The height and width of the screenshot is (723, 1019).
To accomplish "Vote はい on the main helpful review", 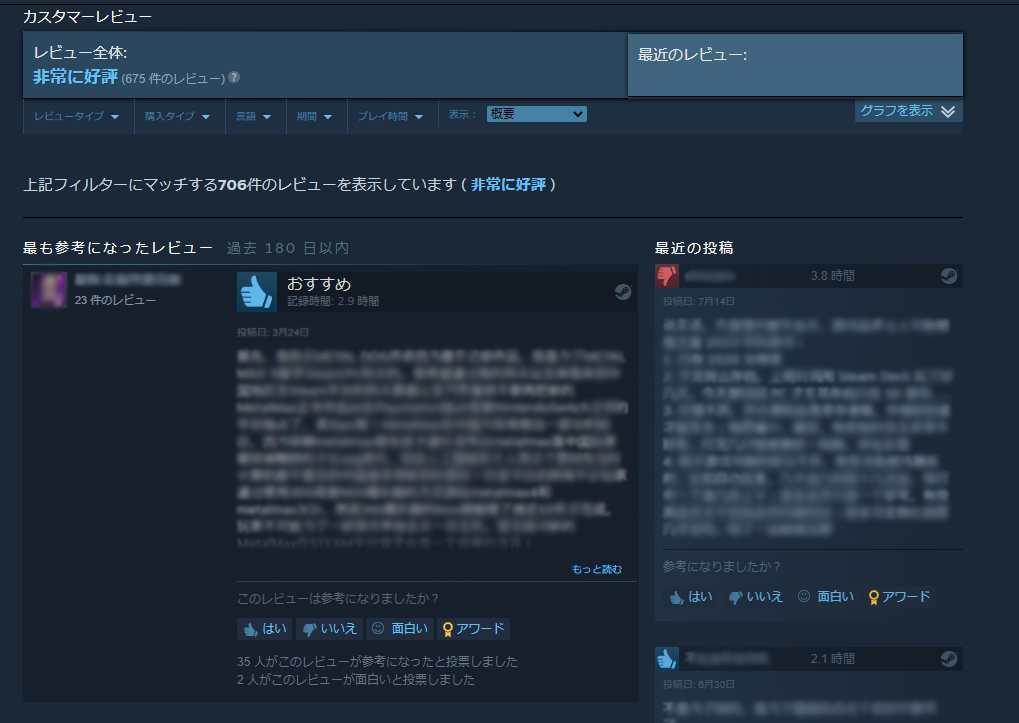I will click(265, 629).
